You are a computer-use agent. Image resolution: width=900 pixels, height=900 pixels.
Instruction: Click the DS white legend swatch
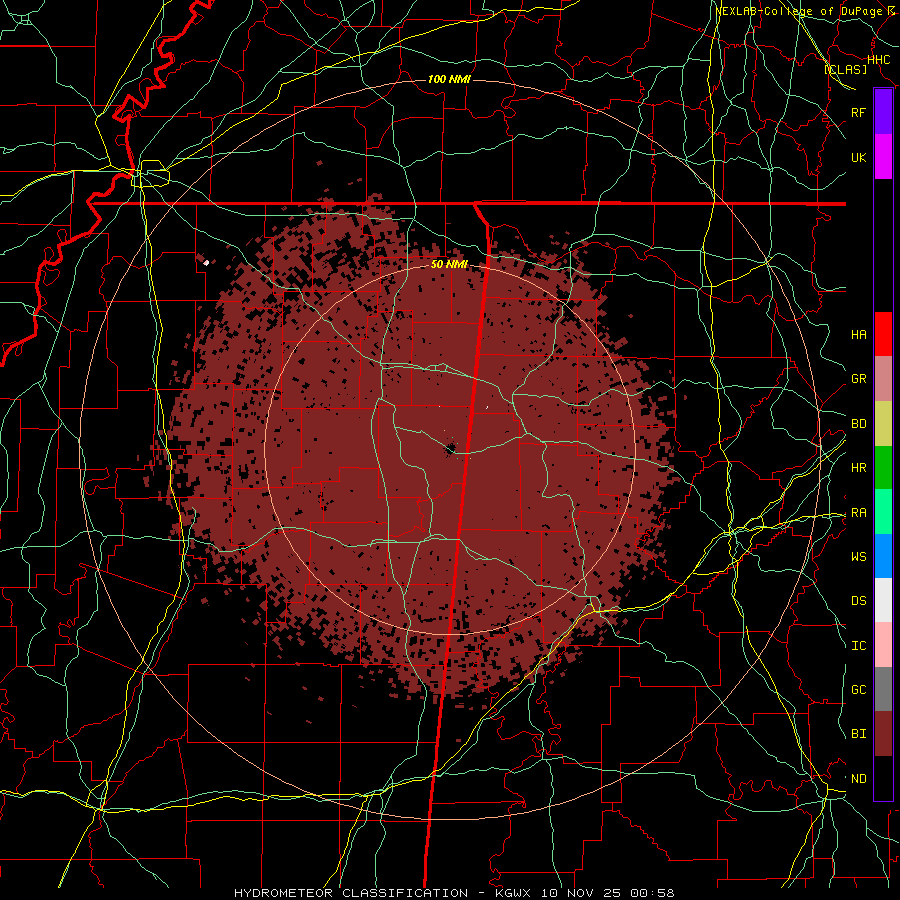click(x=883, y=600)
